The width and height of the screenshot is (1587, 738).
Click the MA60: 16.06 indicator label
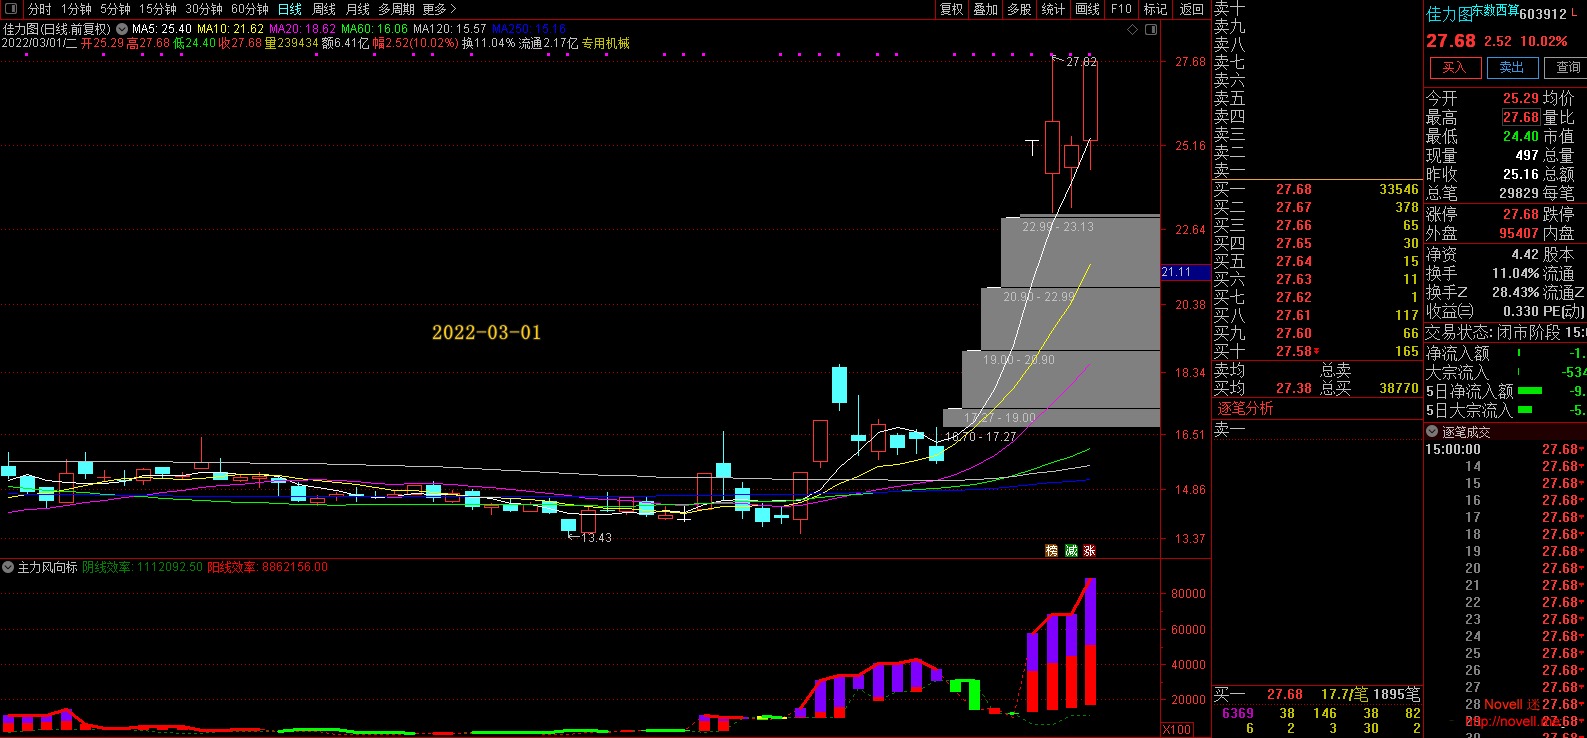[x=374, y=29]
